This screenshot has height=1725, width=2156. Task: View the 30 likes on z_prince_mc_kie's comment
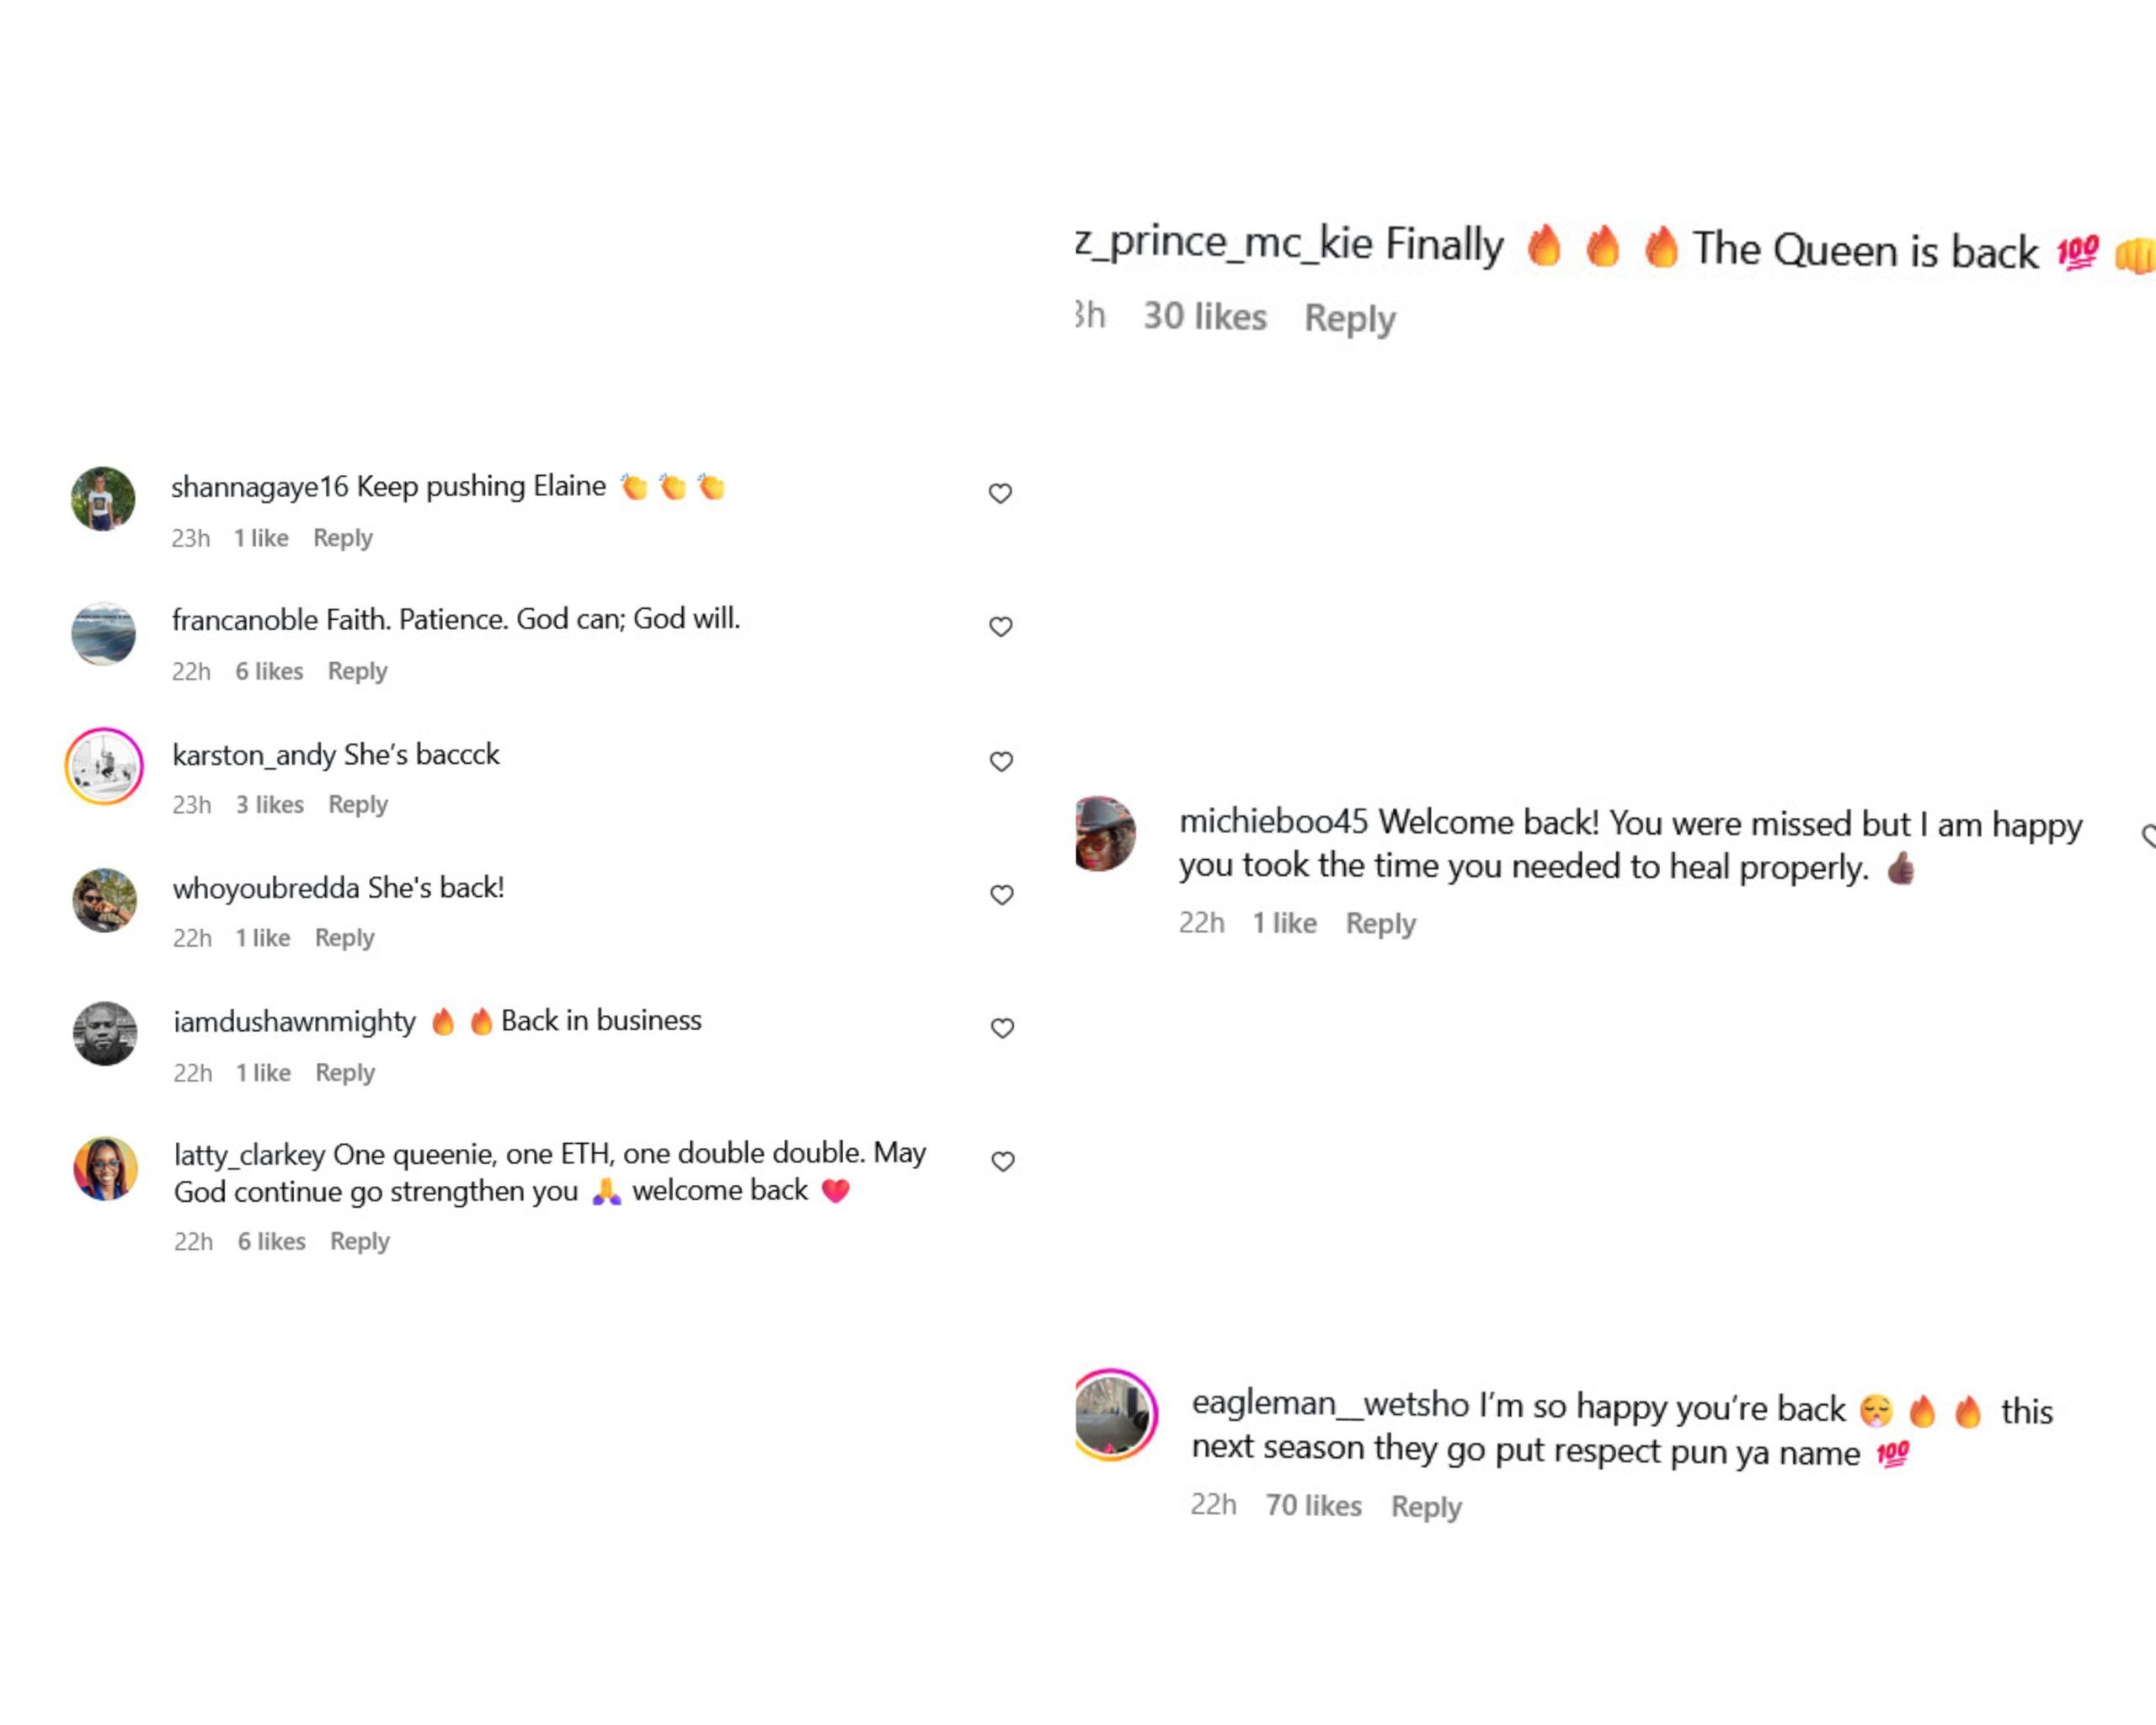coord(1205,317)
